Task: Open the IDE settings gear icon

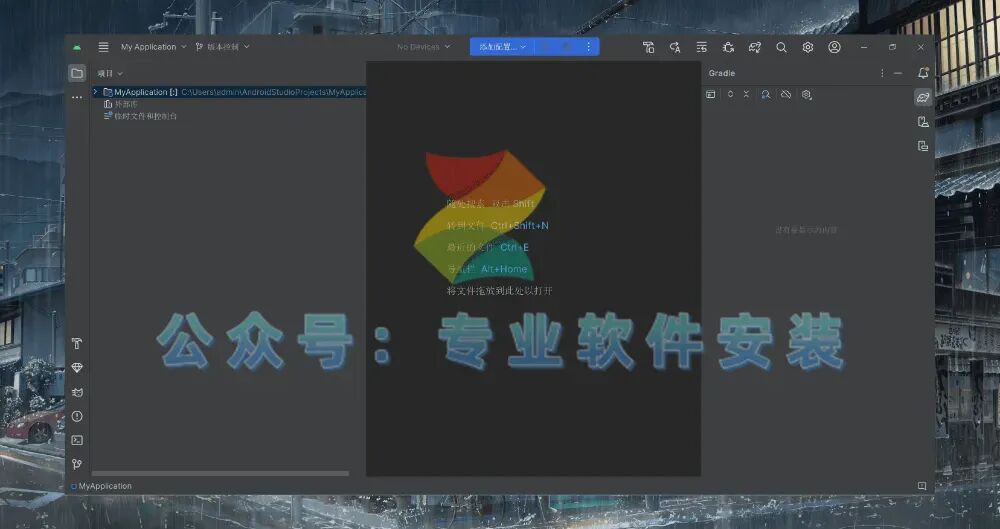Action: (x=807, y=47)
